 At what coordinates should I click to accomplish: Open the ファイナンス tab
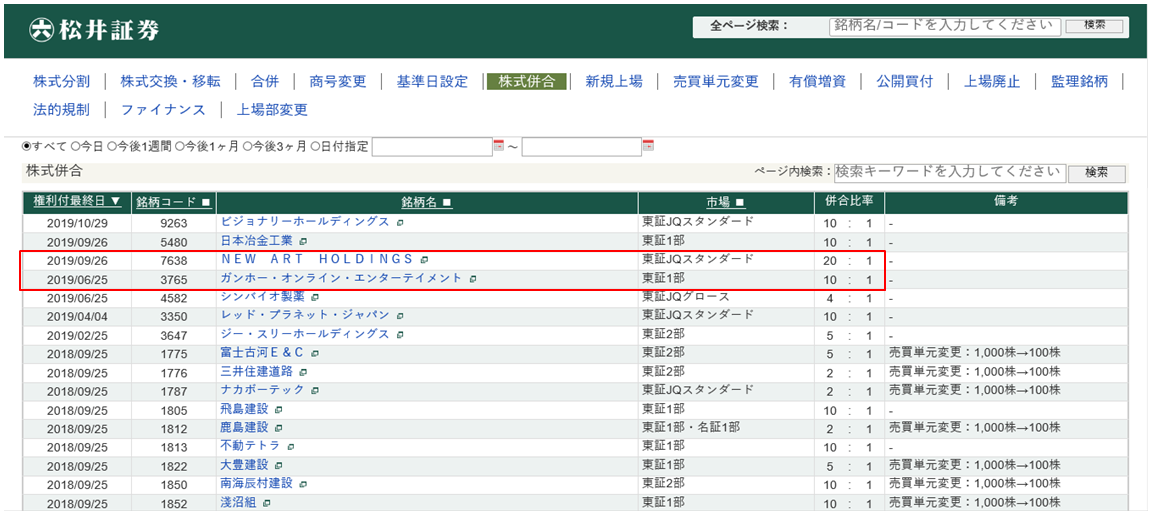(163, 110)
